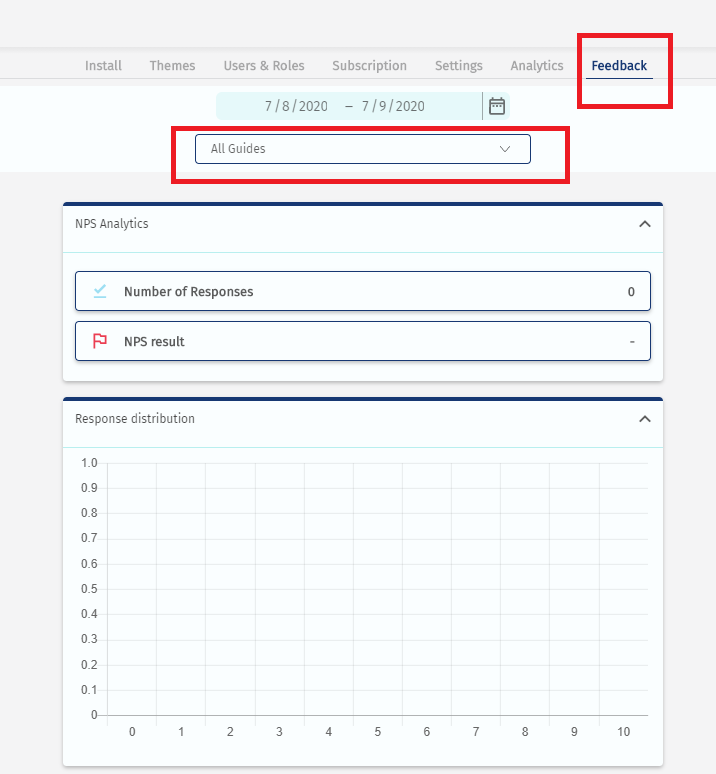Click the Number of Responses row
Viewport: 716px width, 774px height.
362,292
